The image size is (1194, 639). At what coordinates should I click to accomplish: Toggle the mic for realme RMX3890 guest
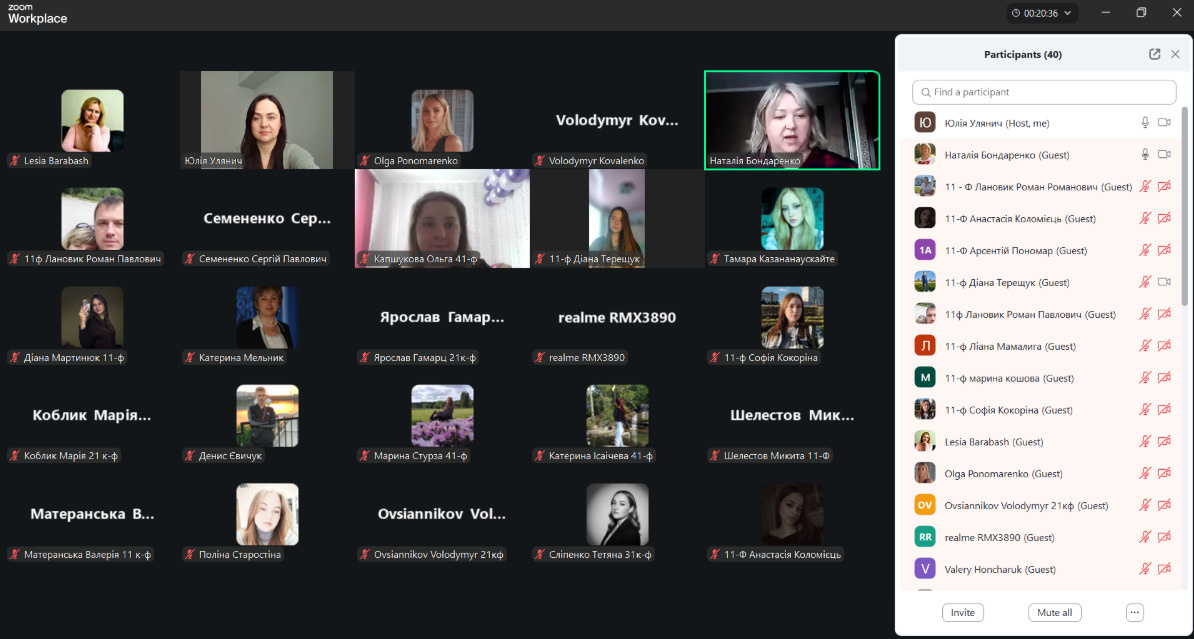pos(1145,537)
